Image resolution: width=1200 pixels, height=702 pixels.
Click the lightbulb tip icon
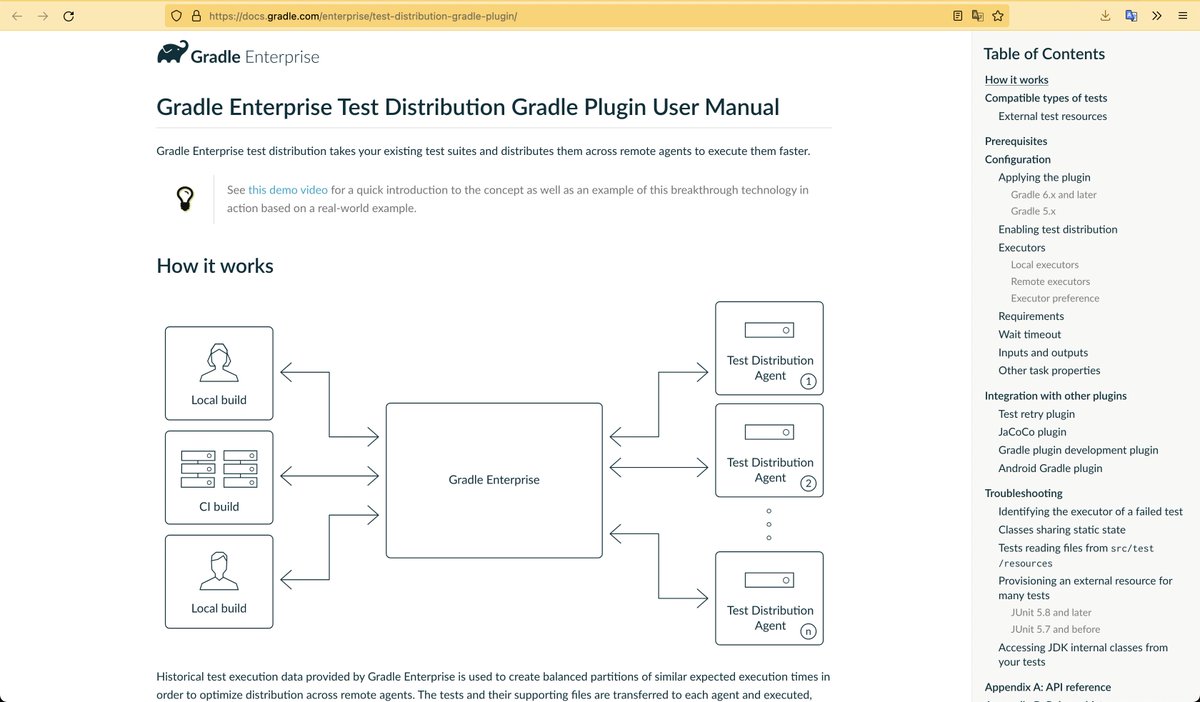click(x=184, y=197)
